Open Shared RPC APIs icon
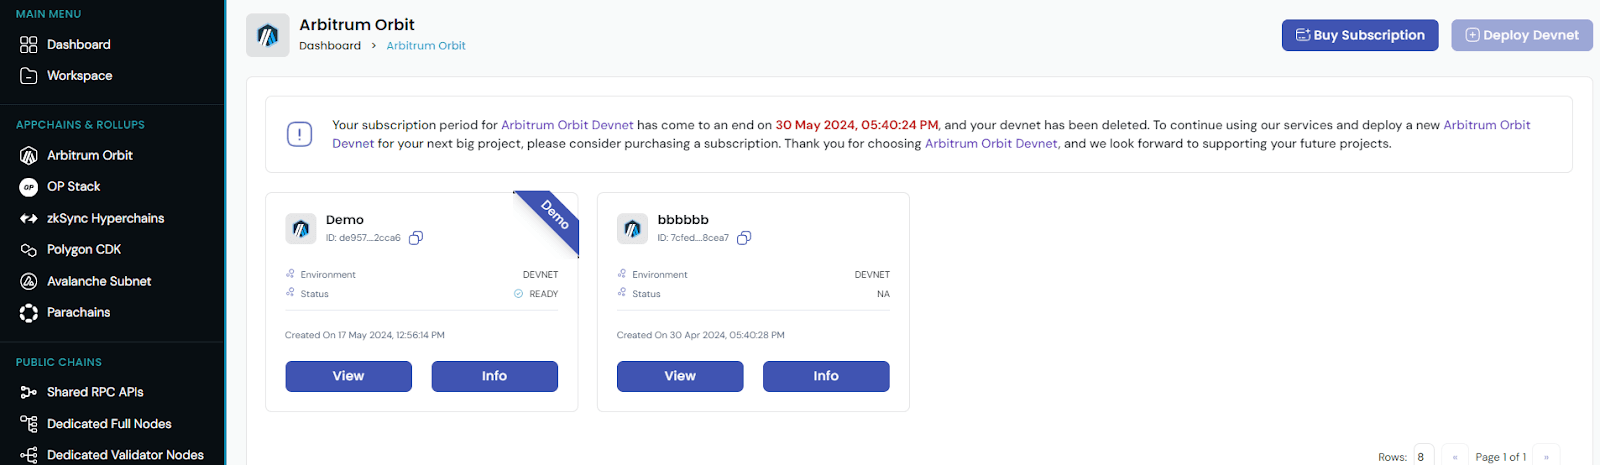The width and height of the screenshot is (1600, 465). tap(29, 392)
